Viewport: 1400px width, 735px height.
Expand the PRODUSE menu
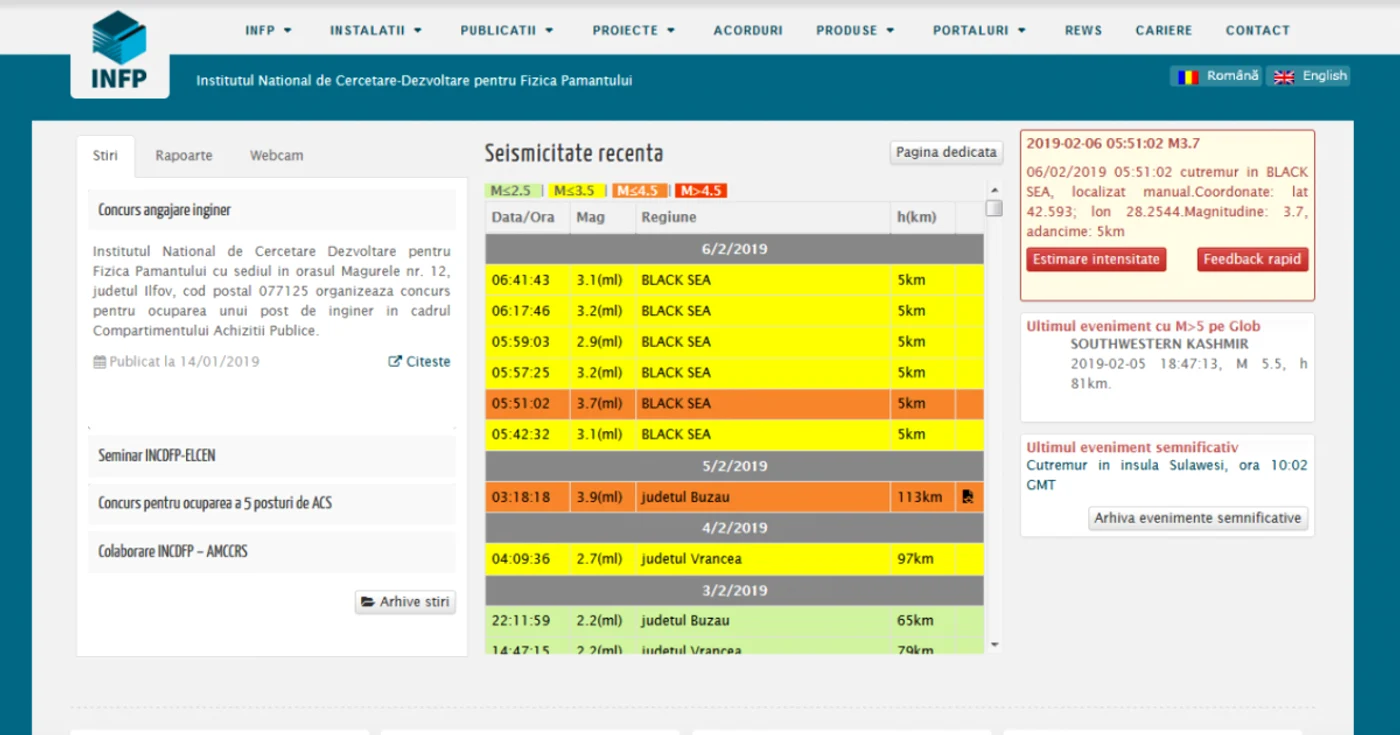855,30
